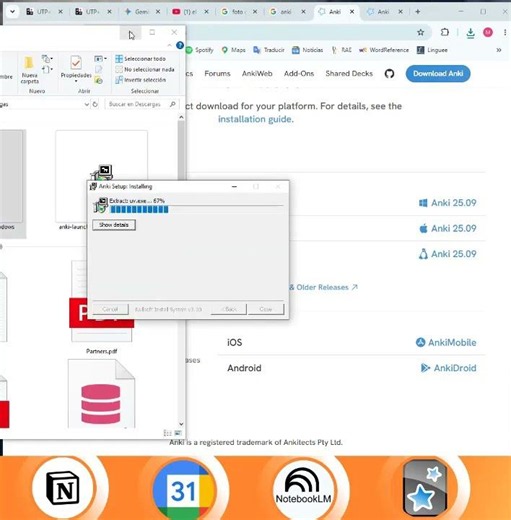Switch to the YouTube tab

(x=190, y=12)
